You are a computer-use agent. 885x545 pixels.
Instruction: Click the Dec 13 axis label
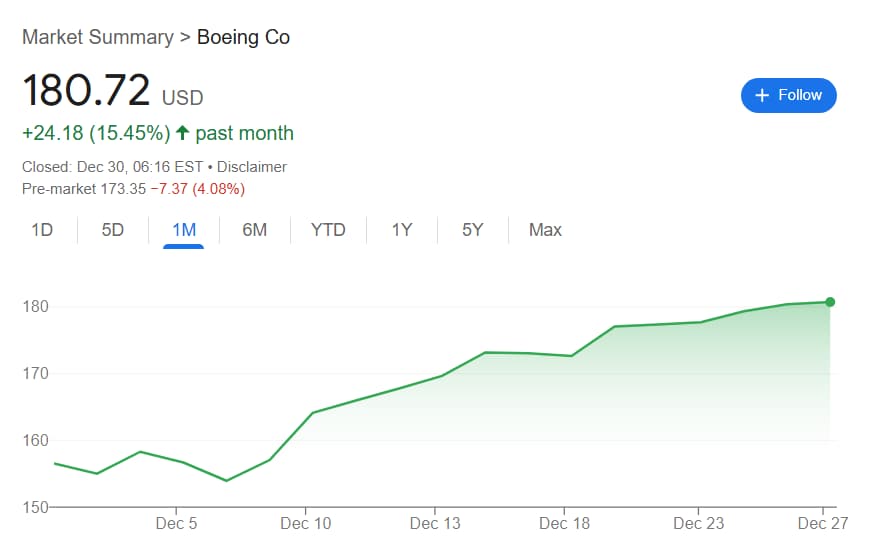click(x=435, y=524)
